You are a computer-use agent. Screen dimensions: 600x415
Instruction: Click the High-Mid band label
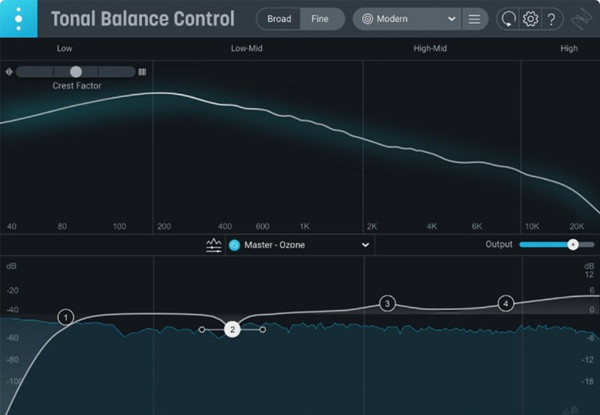tap(430, 49)
